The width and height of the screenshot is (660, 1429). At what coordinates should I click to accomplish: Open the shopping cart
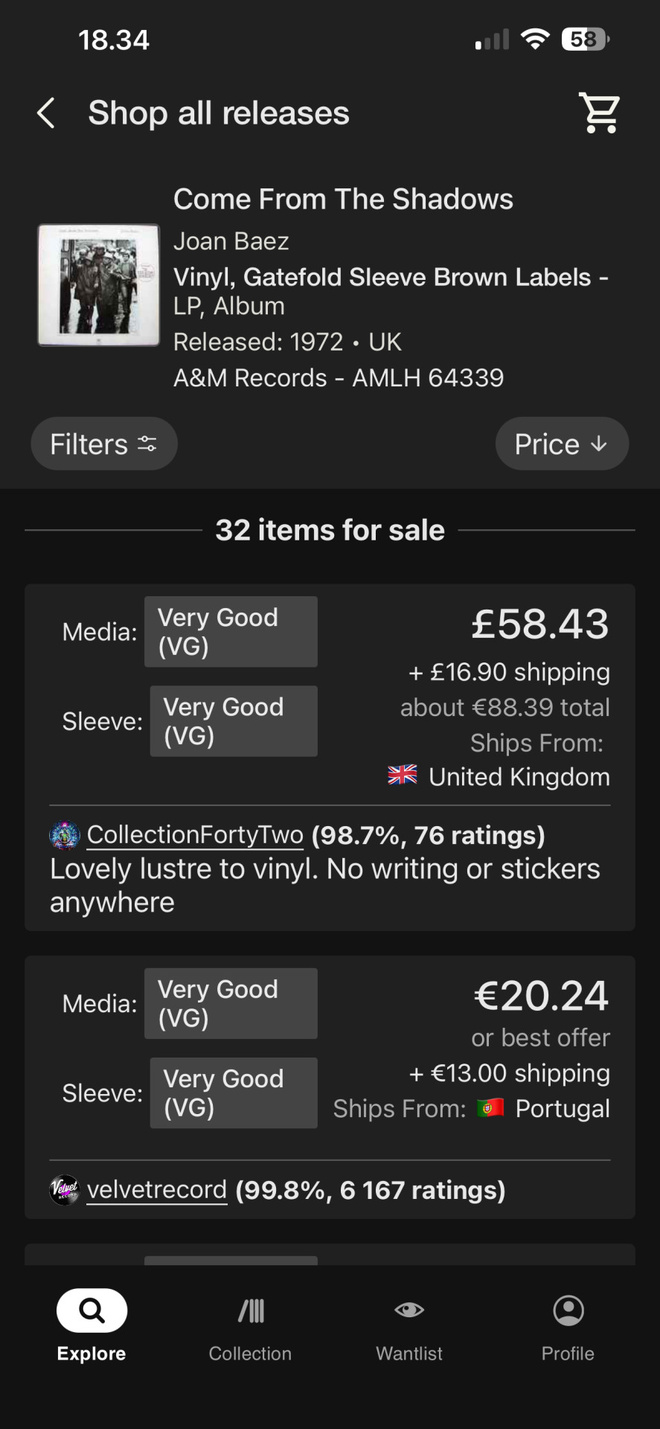[600, 113]
